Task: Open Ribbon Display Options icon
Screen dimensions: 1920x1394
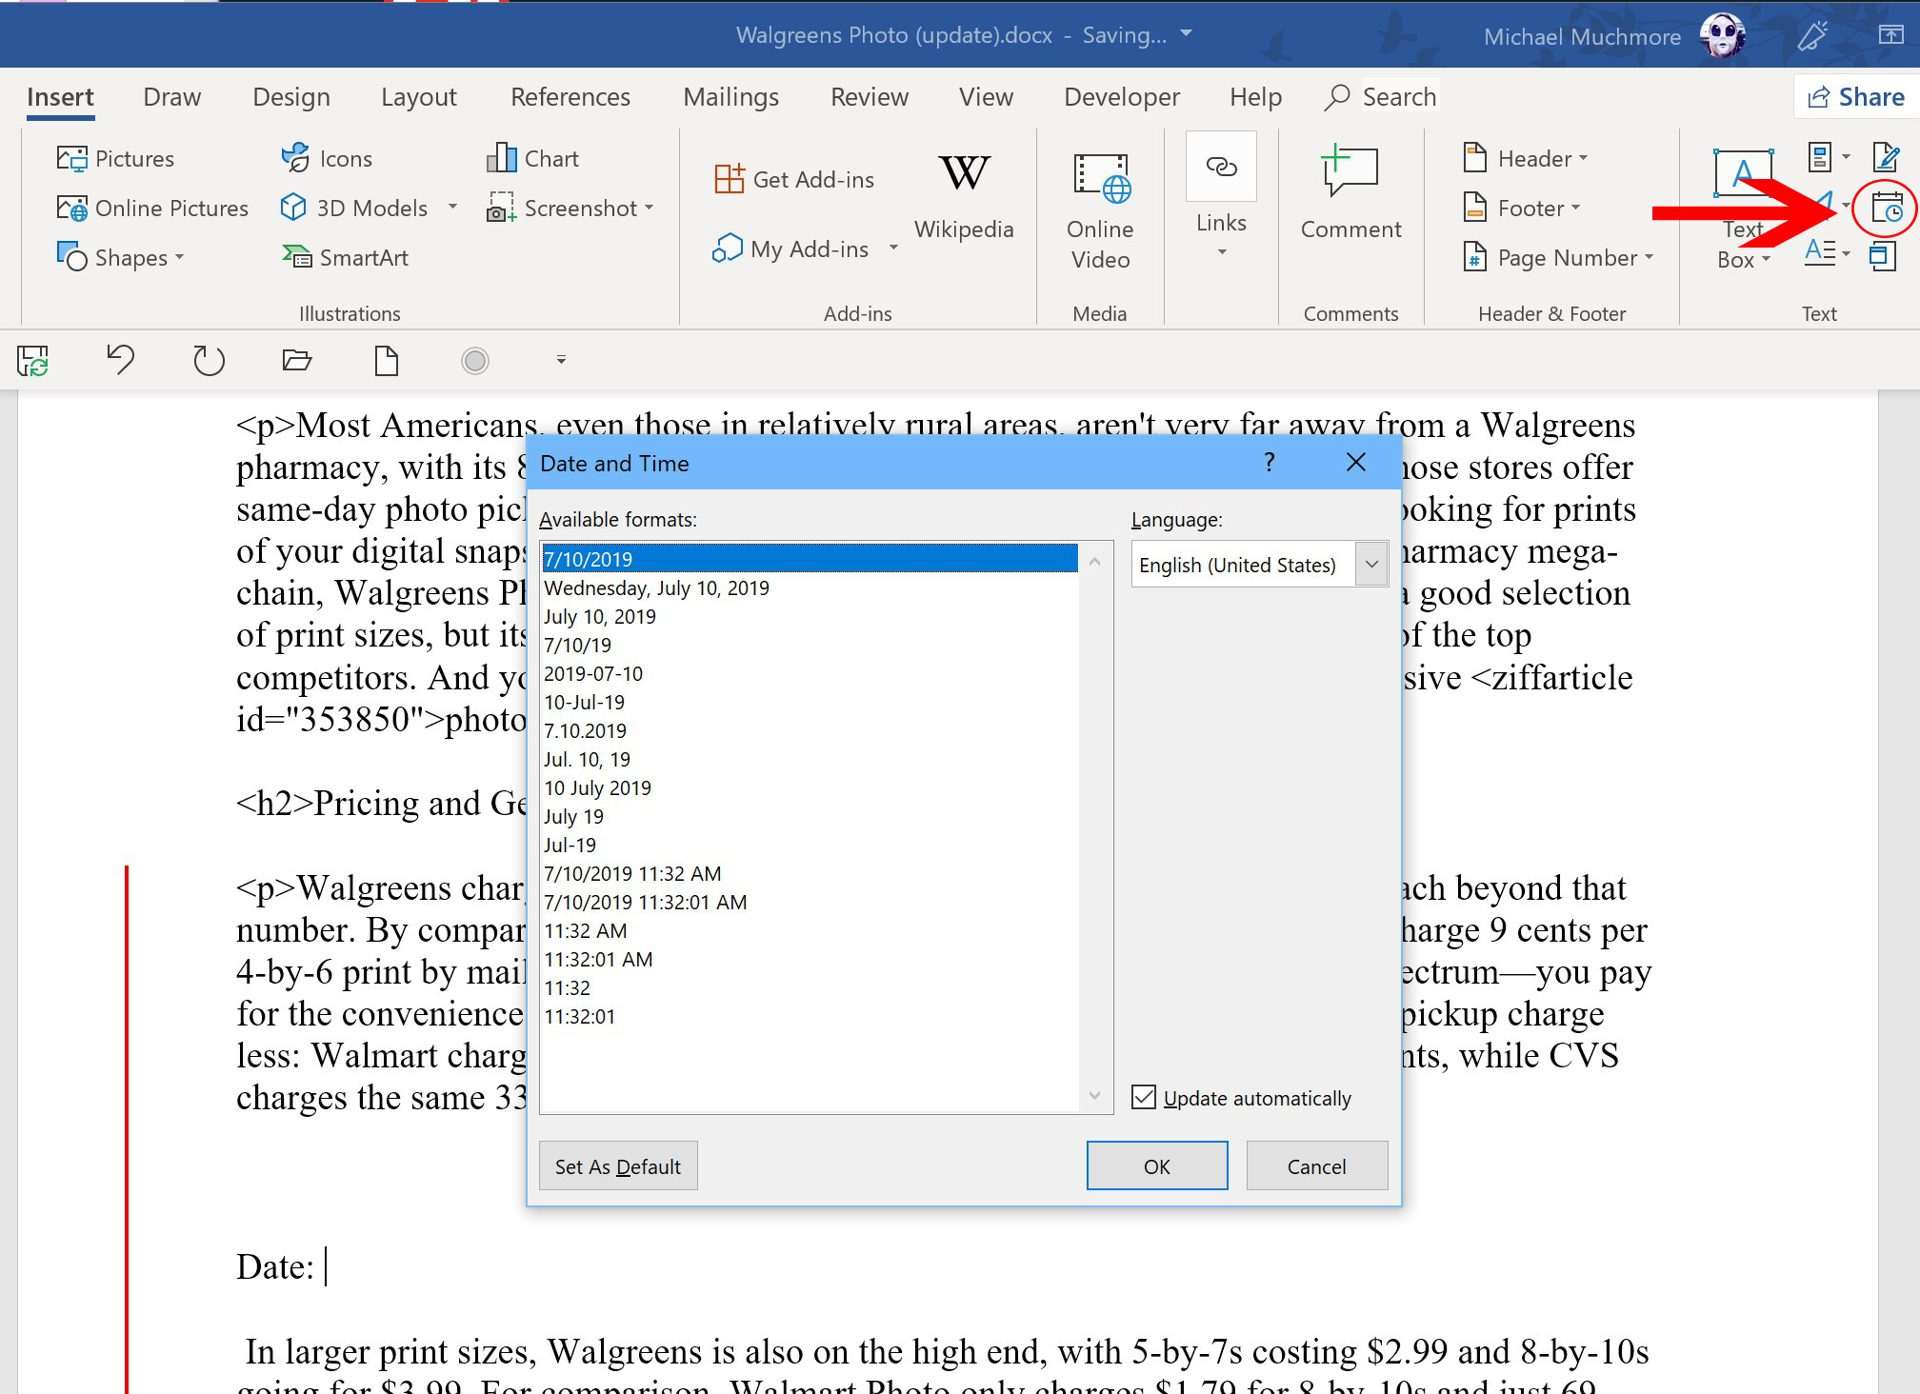Action: 1890,35
